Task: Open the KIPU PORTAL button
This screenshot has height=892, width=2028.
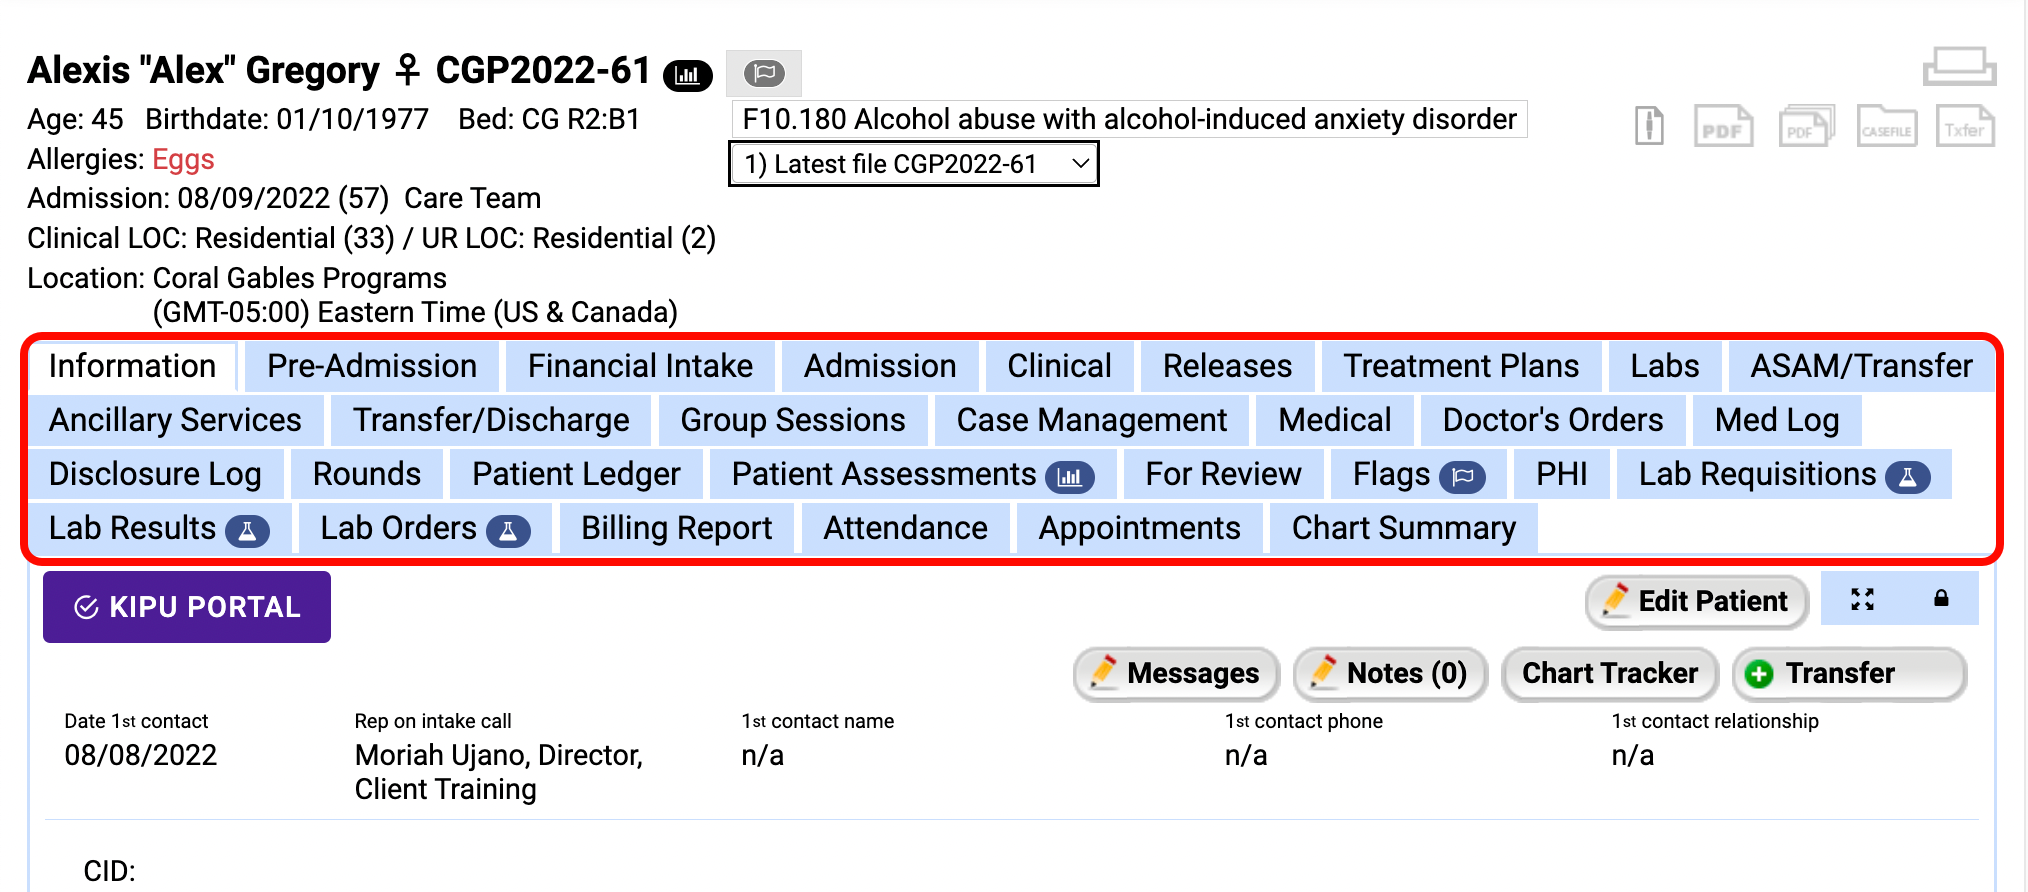Action: click(x=186, y=607)
